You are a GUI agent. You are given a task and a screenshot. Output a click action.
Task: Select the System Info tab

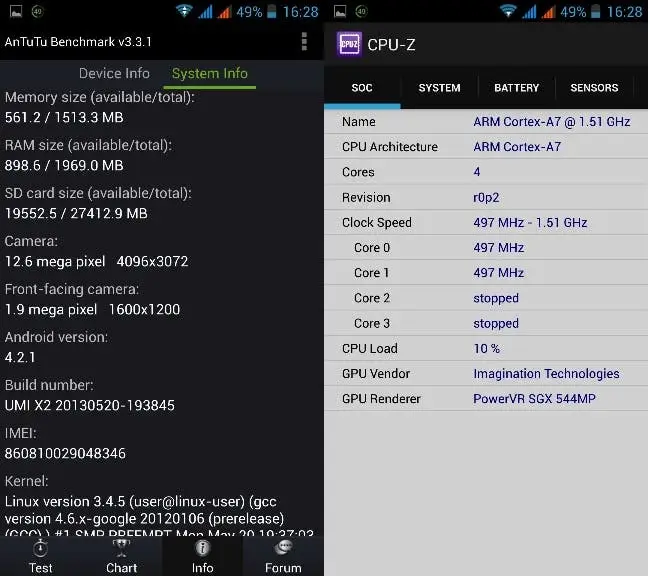tap(210, 73)
